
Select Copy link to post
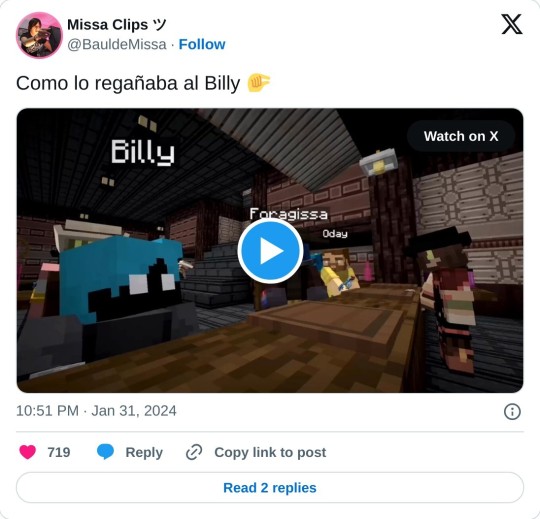(270, 452)
